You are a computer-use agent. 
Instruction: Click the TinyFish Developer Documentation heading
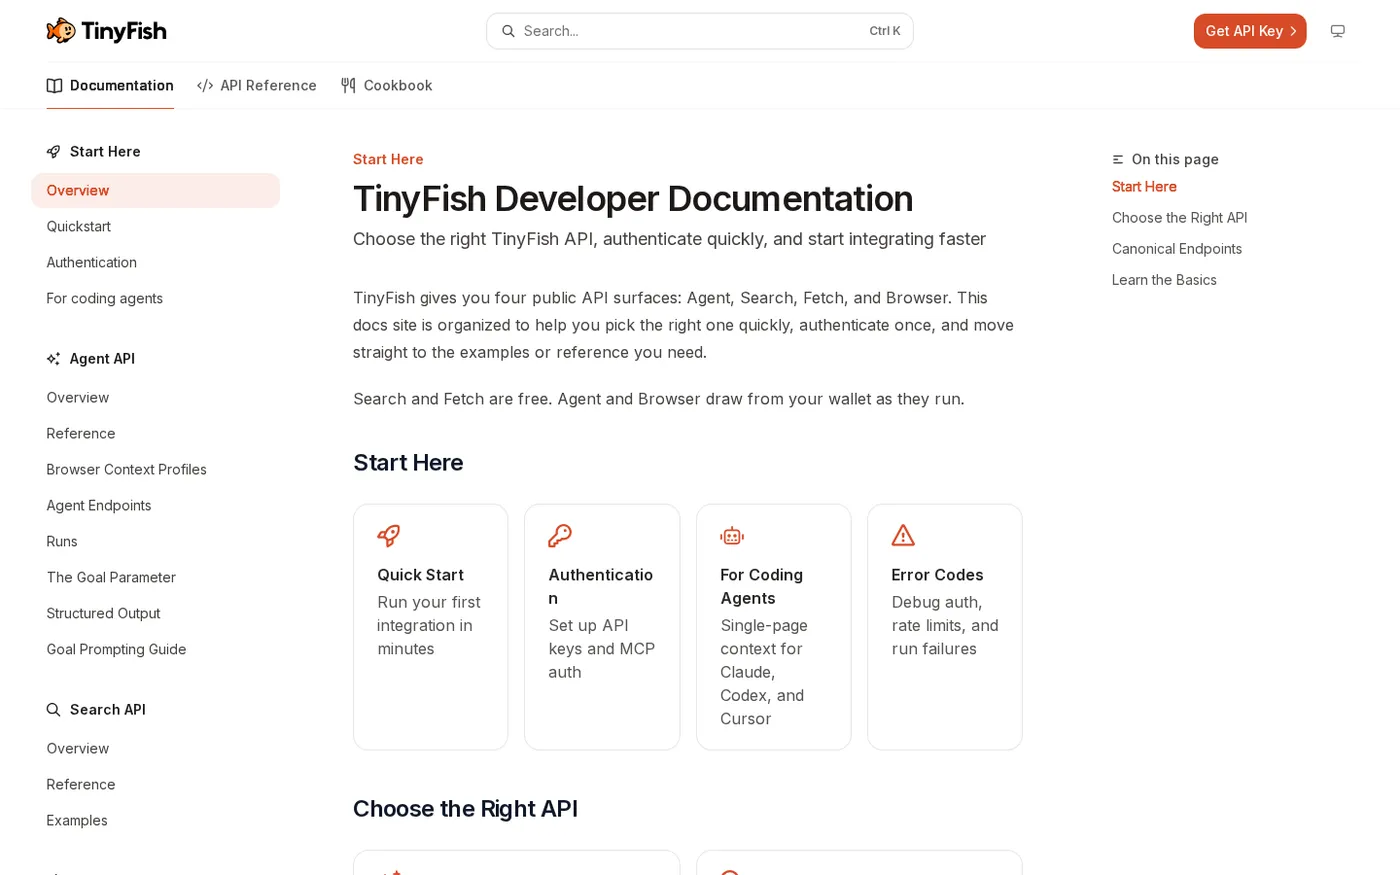(x=633, y=199)
